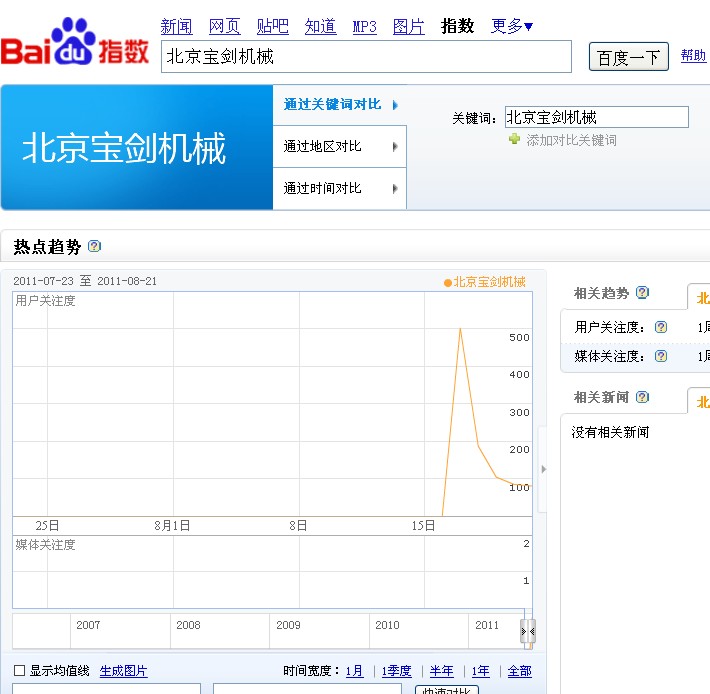
Task: Go to MP3 tab
Action: 365,27
